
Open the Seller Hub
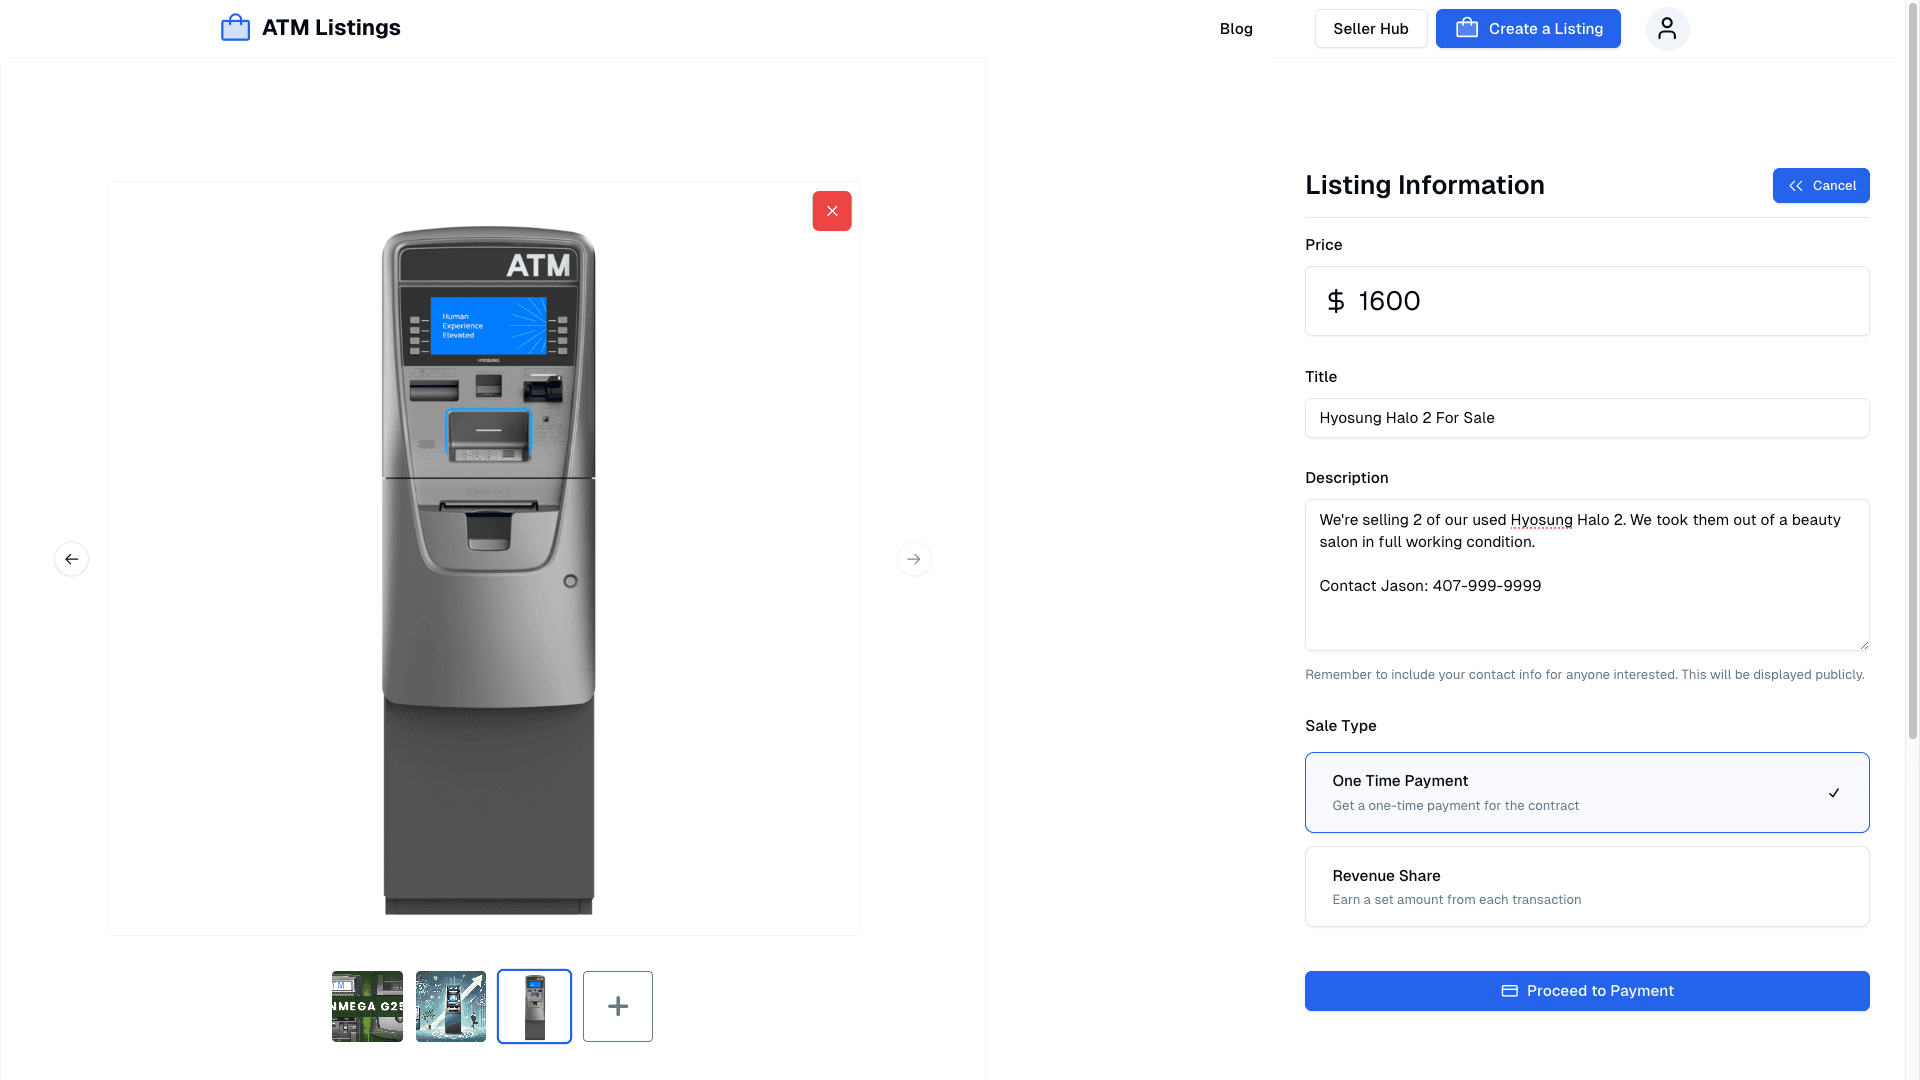point(1371,29)
